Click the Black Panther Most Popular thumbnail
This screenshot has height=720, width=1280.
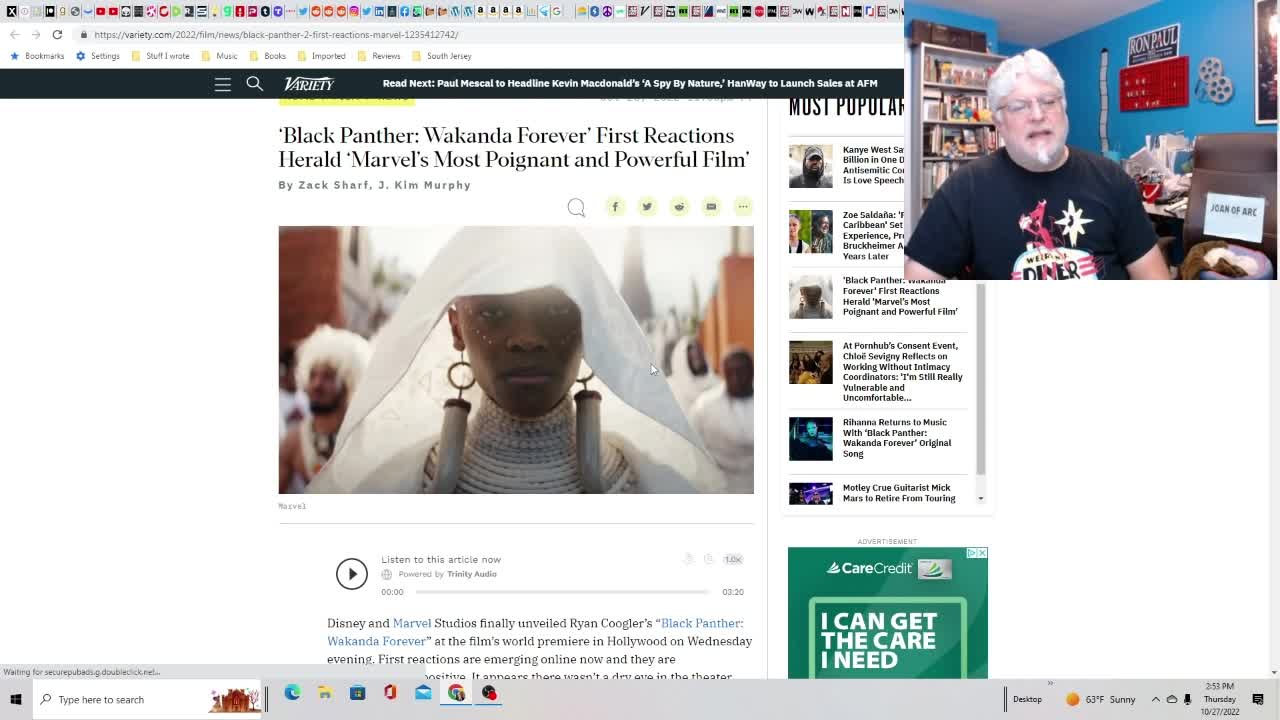coord(810,297)
